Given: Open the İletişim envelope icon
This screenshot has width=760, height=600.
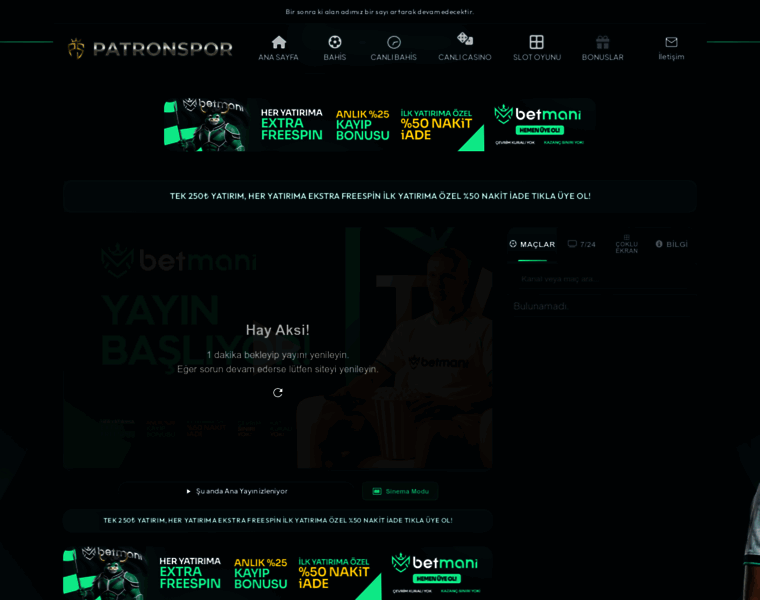Looking at the screenshot, I should pos(671,42).
